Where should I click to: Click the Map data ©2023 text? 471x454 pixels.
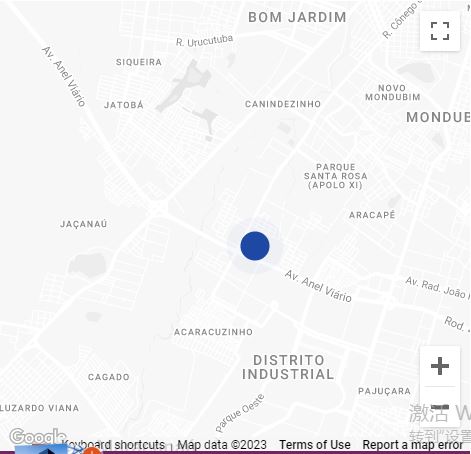click(x=222, y=445)
